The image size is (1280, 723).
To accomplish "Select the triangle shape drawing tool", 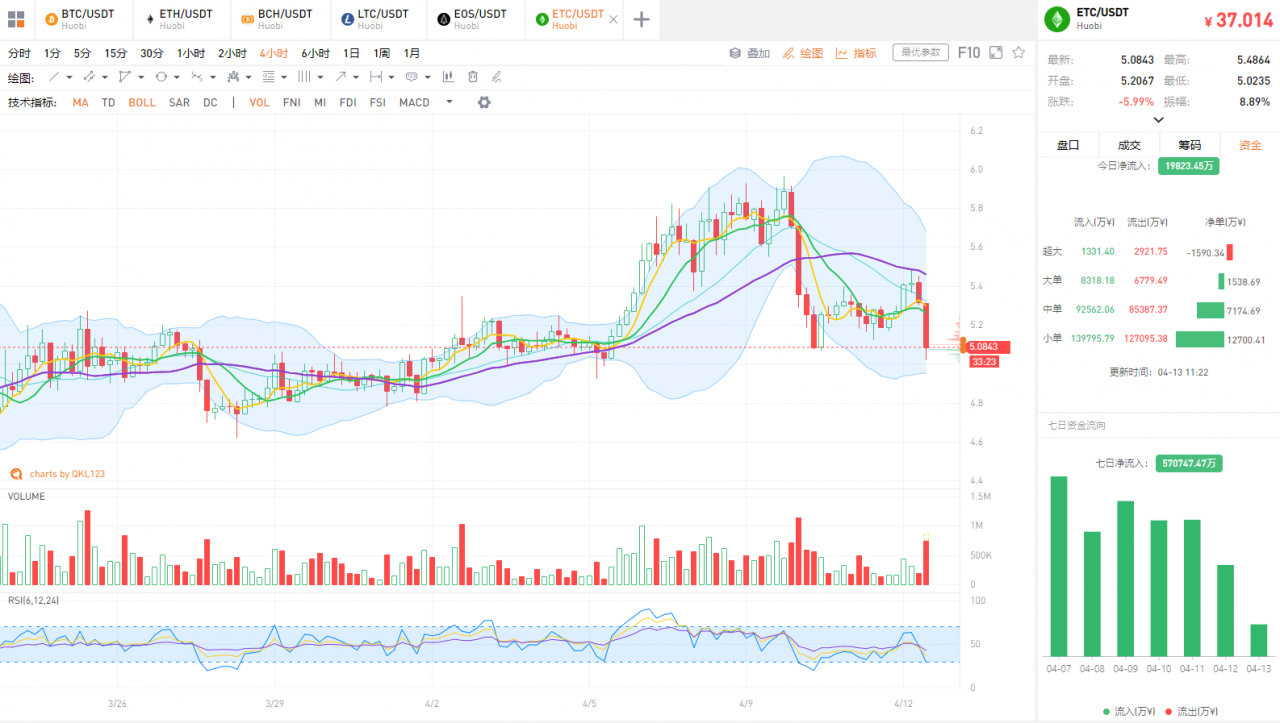I will (125, 77).
